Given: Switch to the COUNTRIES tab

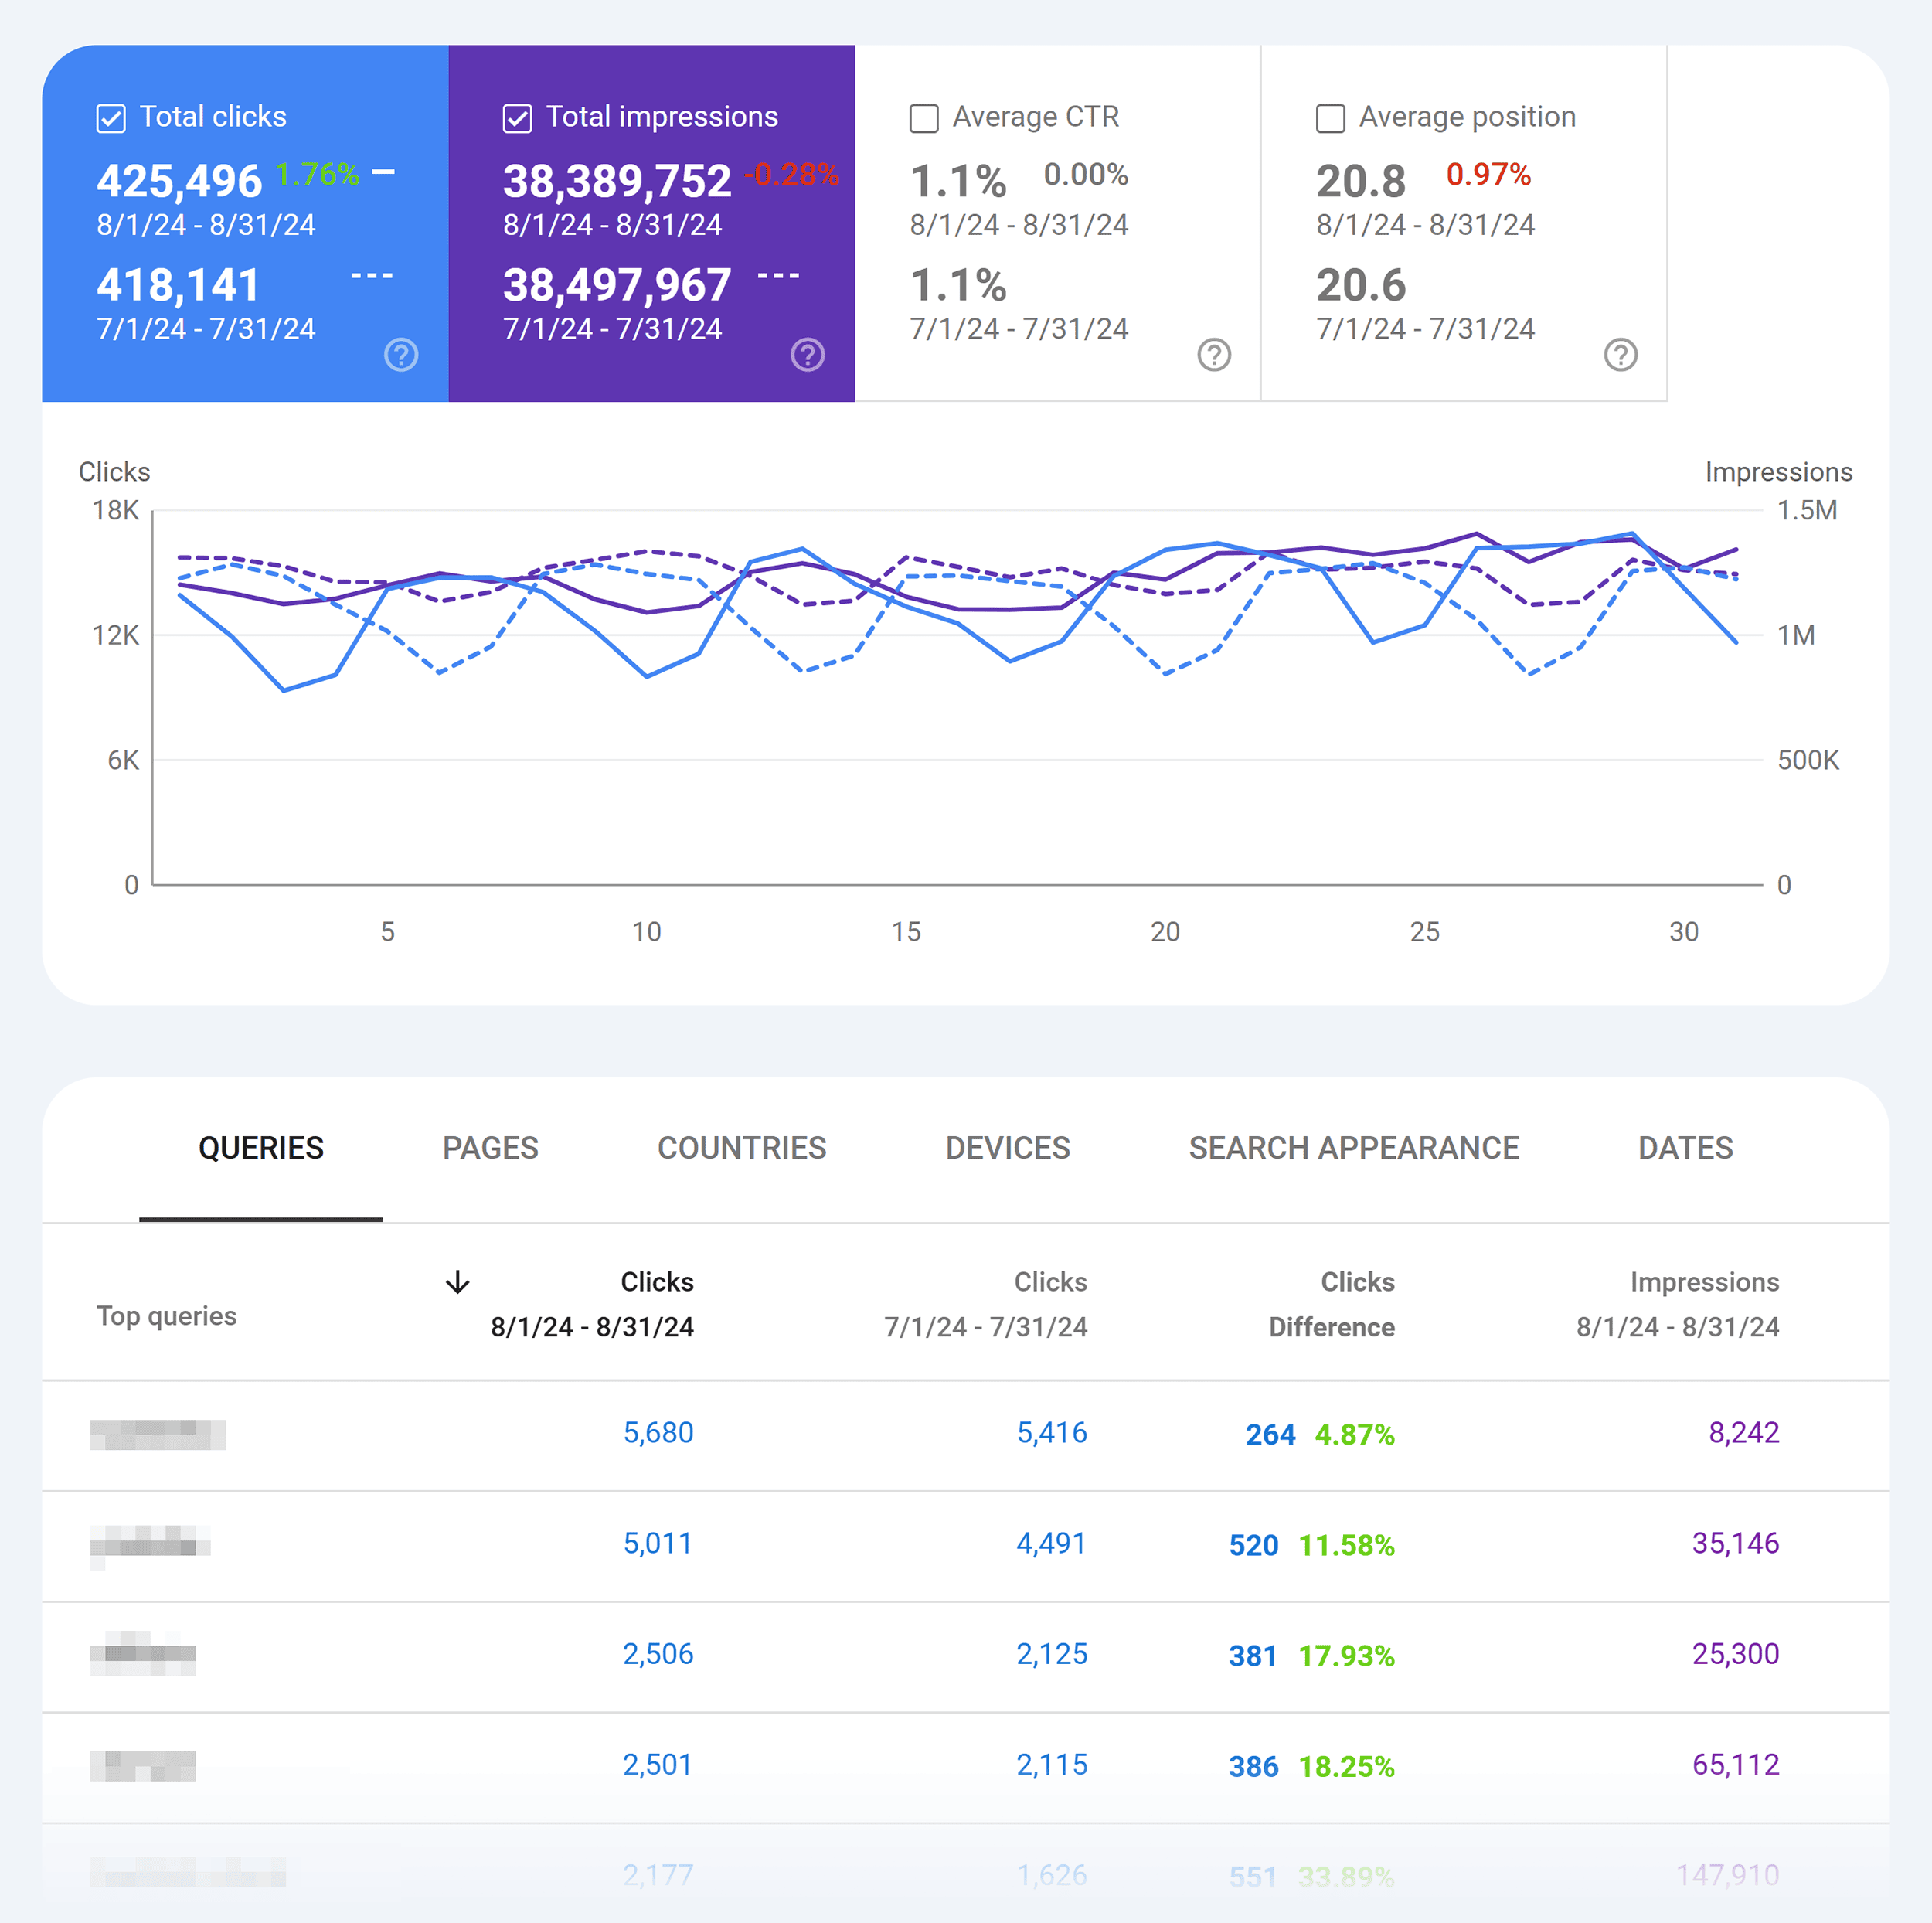Looking at the screenshot, I should pyautogui.click(x=741, y=1148).
